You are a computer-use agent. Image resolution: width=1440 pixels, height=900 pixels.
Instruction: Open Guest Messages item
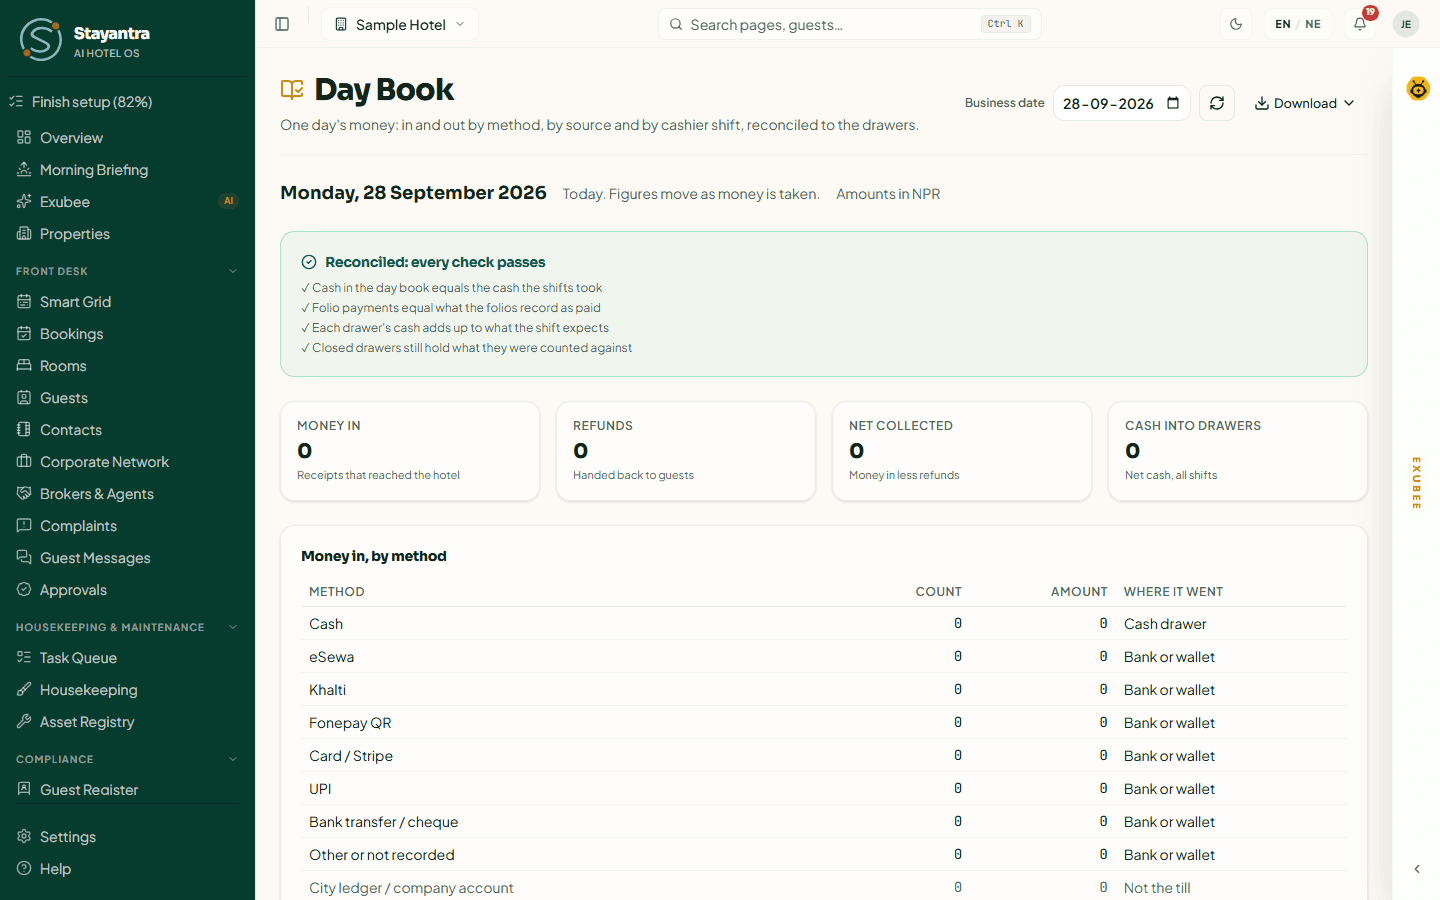coord(127,558)
